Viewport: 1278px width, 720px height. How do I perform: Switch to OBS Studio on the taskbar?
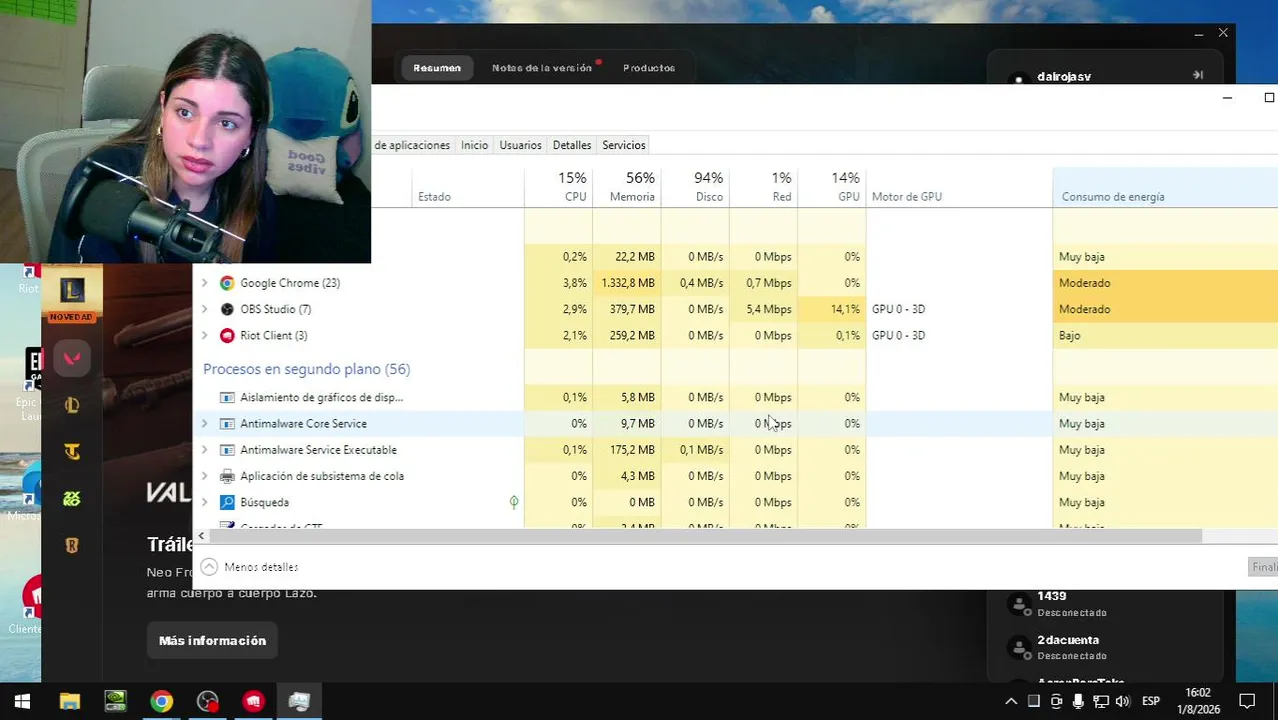(x=207, y=701)
